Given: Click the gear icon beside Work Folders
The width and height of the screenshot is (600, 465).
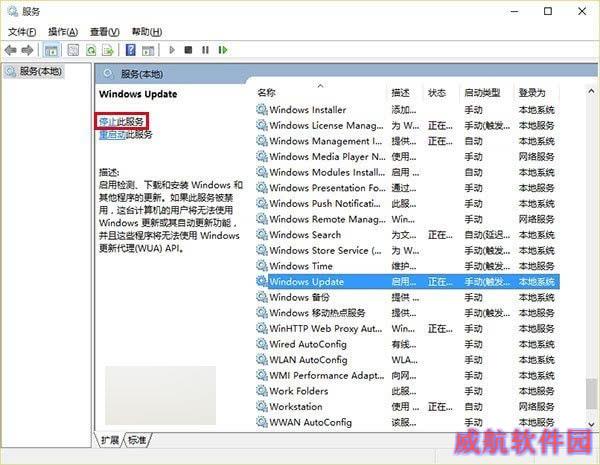Looking at the screenshot, I should tap(262, 391).
